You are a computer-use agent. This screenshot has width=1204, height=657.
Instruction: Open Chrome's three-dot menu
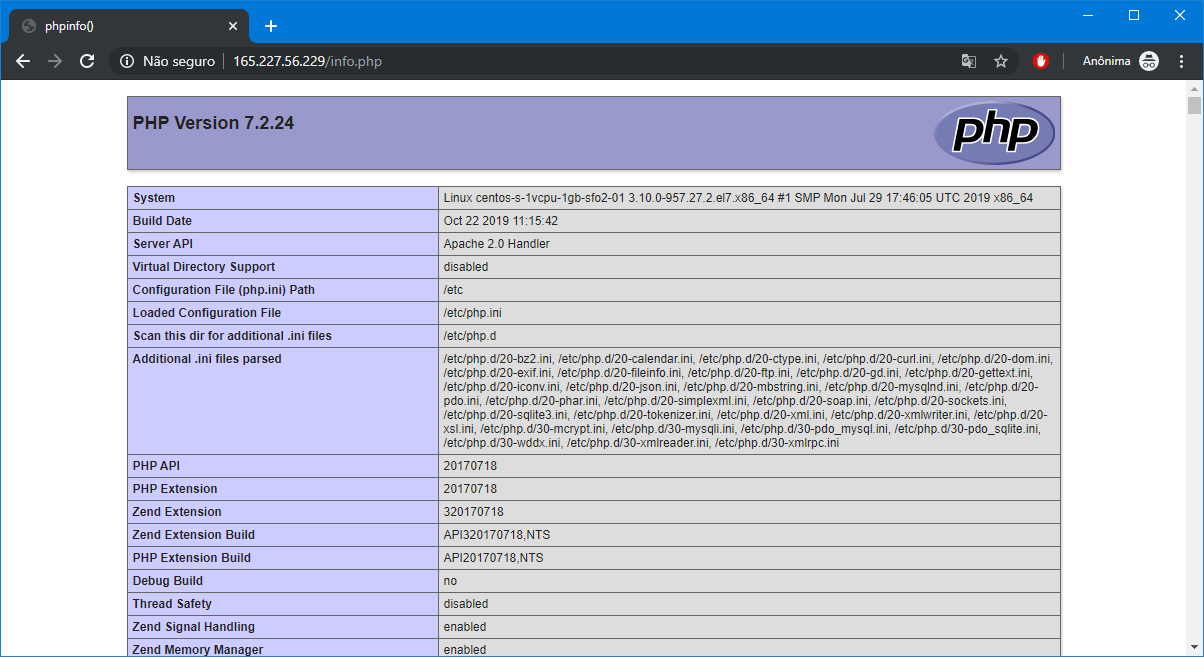point(1181,61)
